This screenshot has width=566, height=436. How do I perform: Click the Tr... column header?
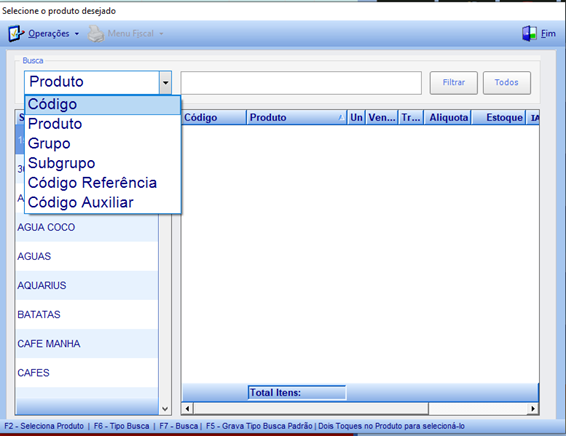411,118
